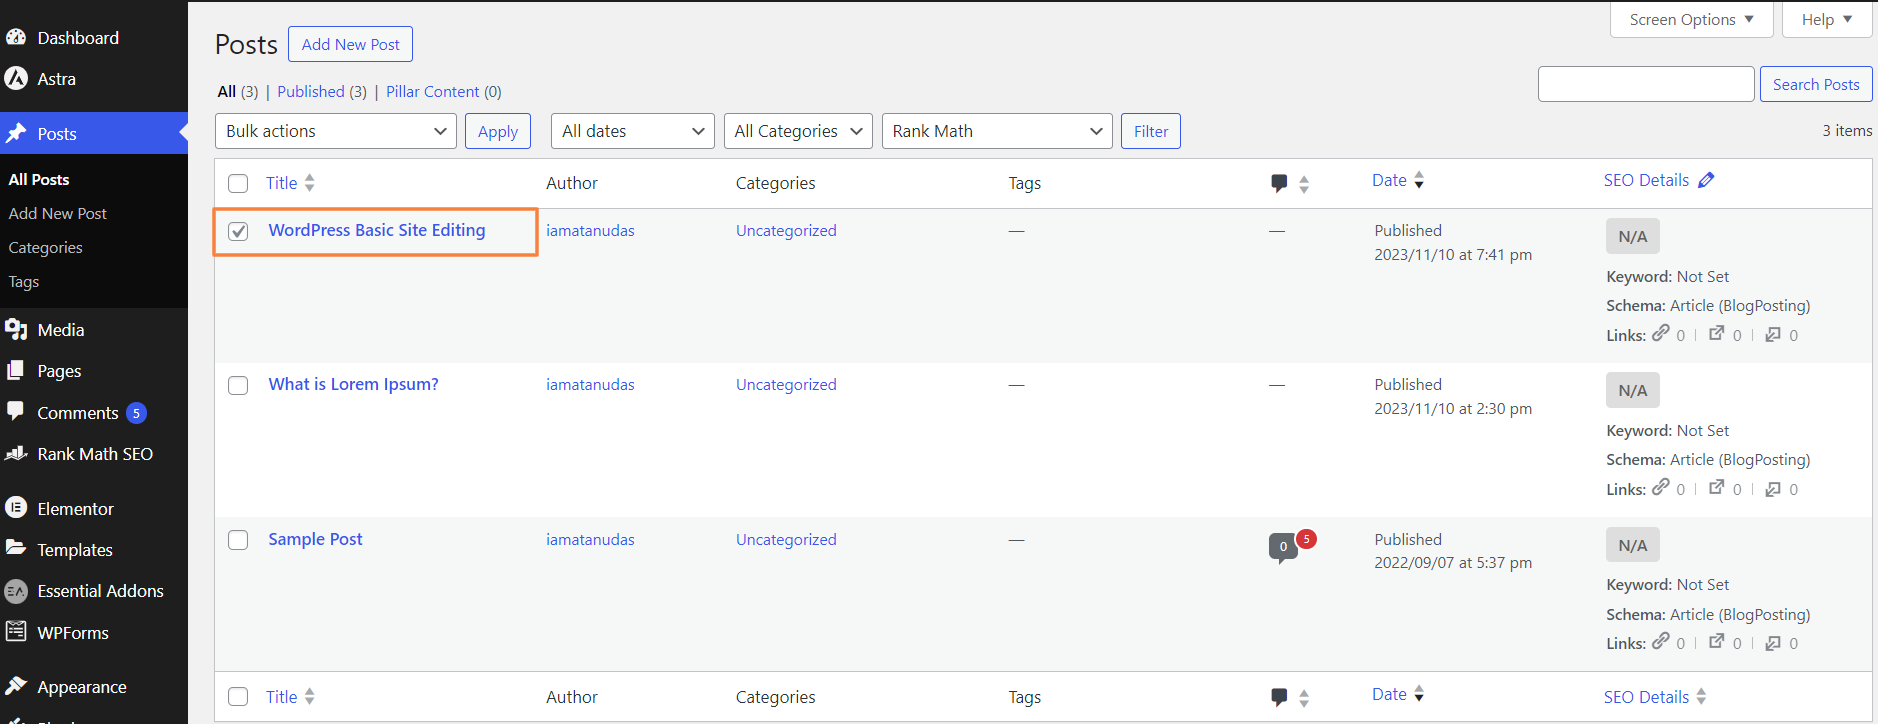Click SEO Details sort arrows in footer

point(1701,697)
